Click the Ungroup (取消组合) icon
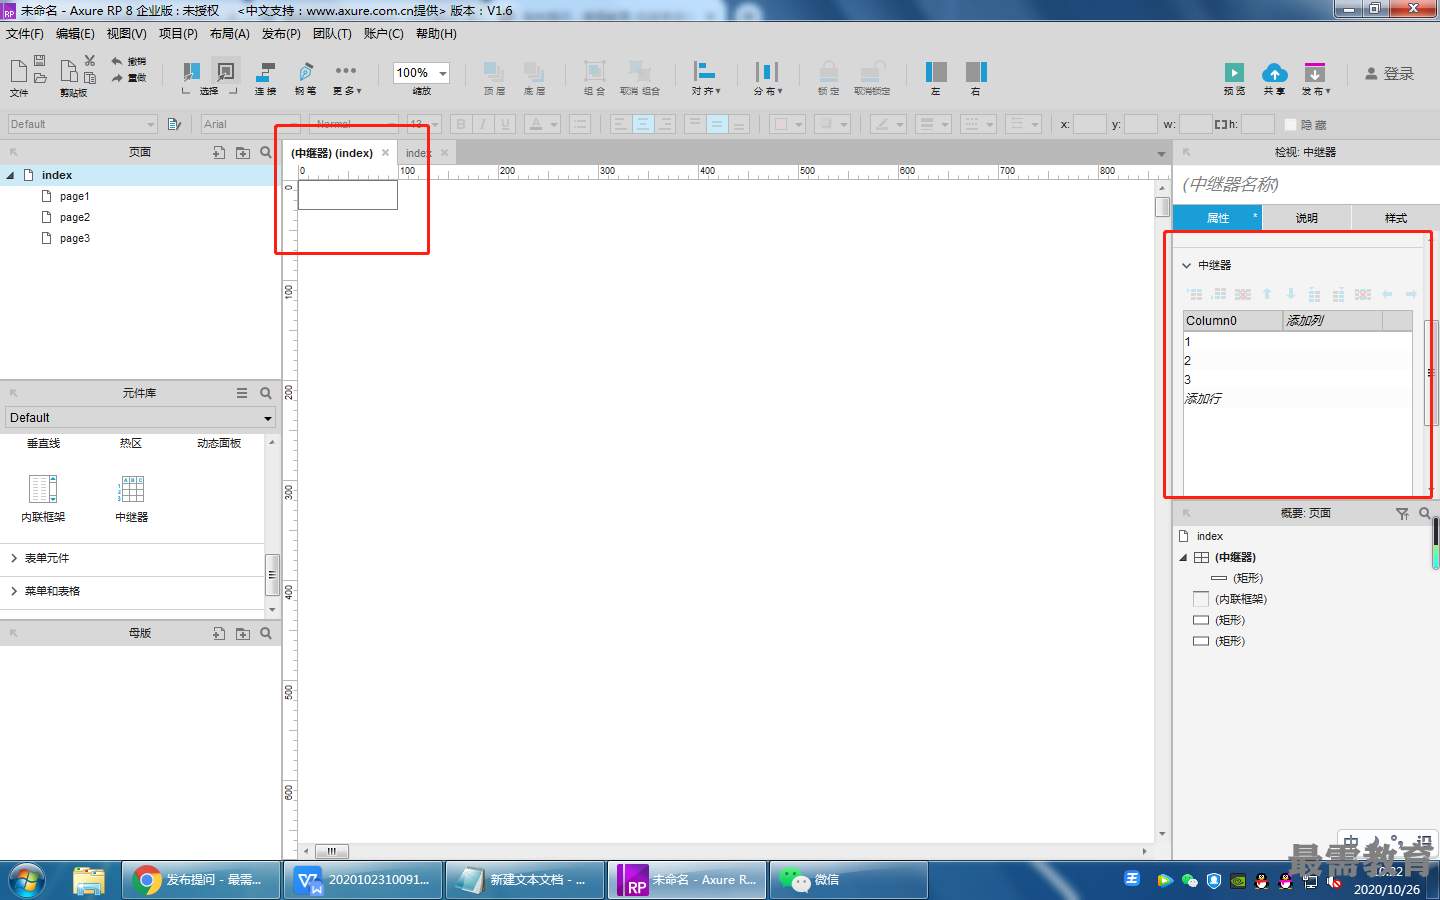 pos(640,72)
